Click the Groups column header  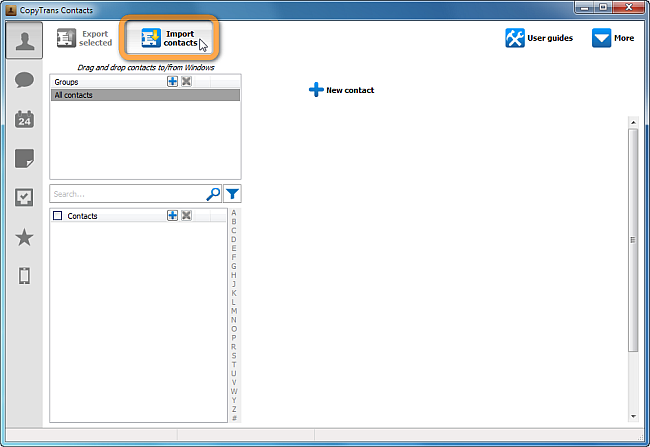[66, 82]
